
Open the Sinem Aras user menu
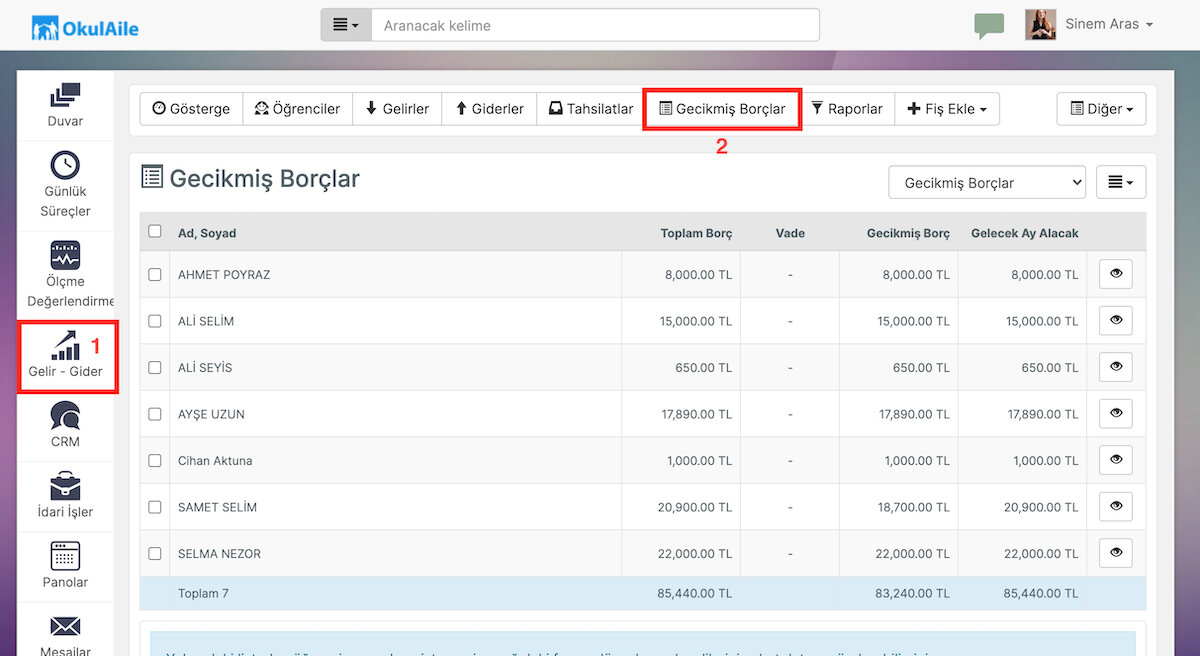[1109, 24]
